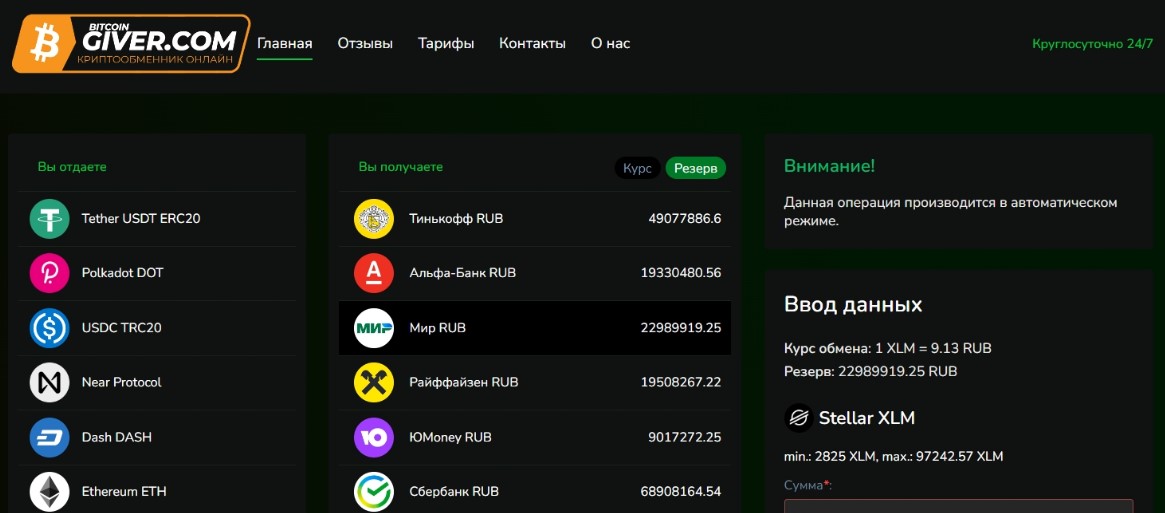Click the Сумма input field

click(x=958, y=506)
